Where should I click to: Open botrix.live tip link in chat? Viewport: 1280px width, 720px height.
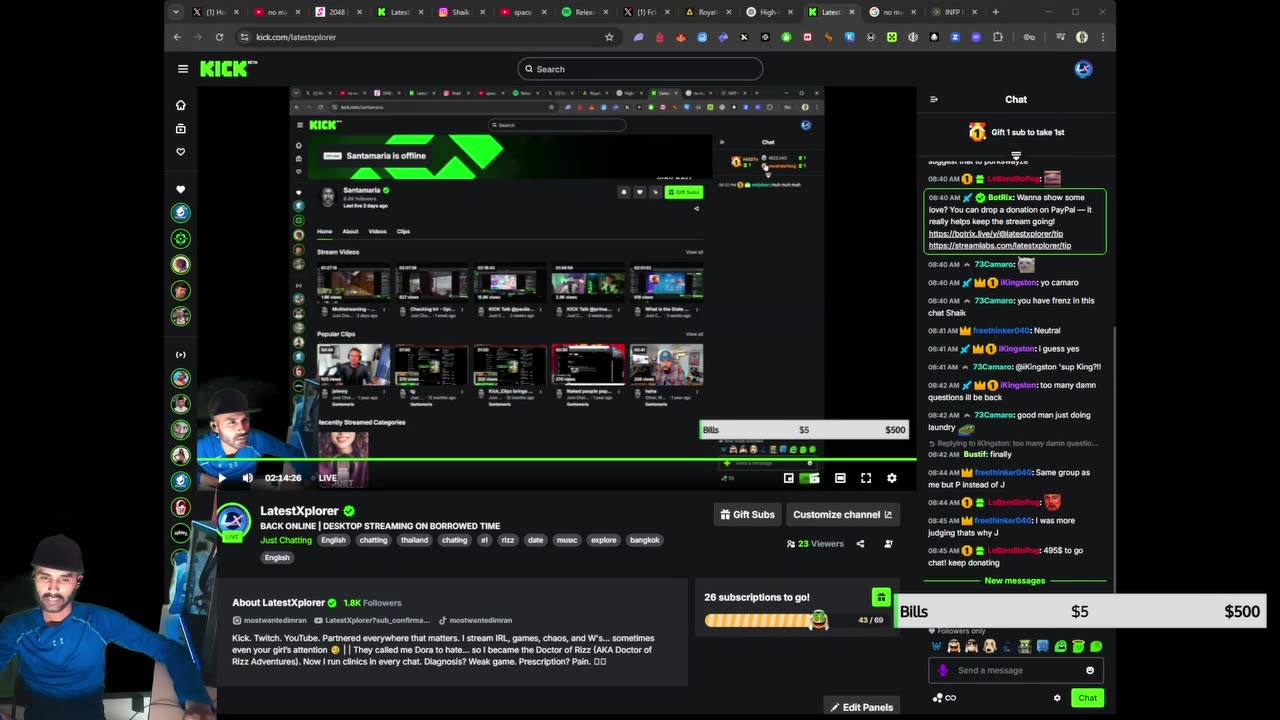[995, 234]
